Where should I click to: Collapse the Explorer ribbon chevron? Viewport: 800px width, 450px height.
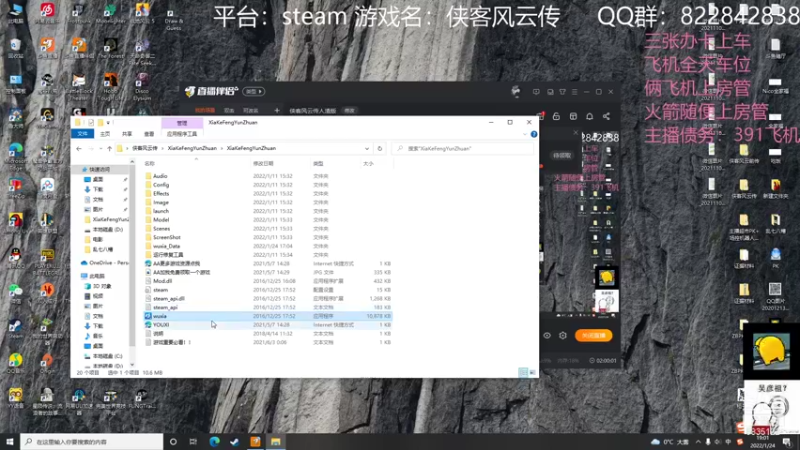(525, 134)
